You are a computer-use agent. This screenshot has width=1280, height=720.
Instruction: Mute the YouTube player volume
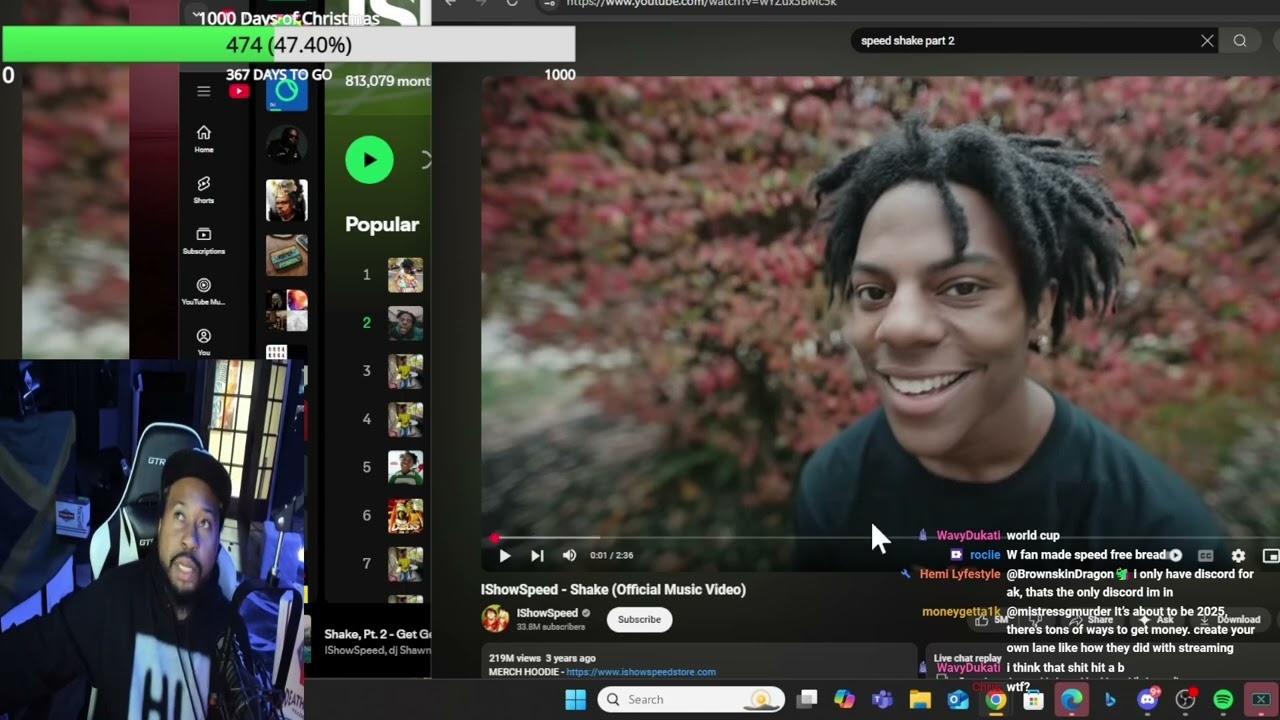click(569, 556)
